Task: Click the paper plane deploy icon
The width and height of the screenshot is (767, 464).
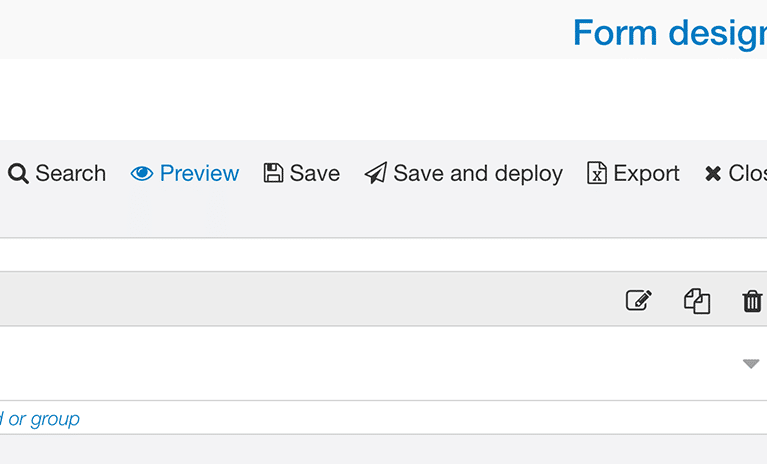Action: (376, 173)
